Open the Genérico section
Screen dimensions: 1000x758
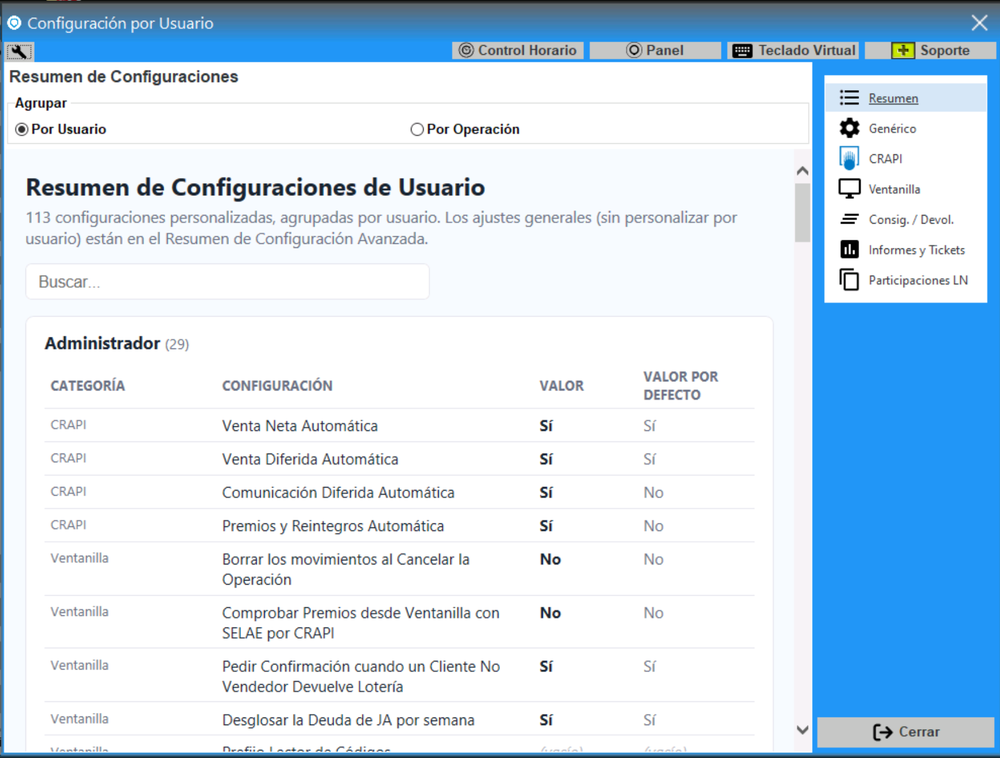(906, 128)
